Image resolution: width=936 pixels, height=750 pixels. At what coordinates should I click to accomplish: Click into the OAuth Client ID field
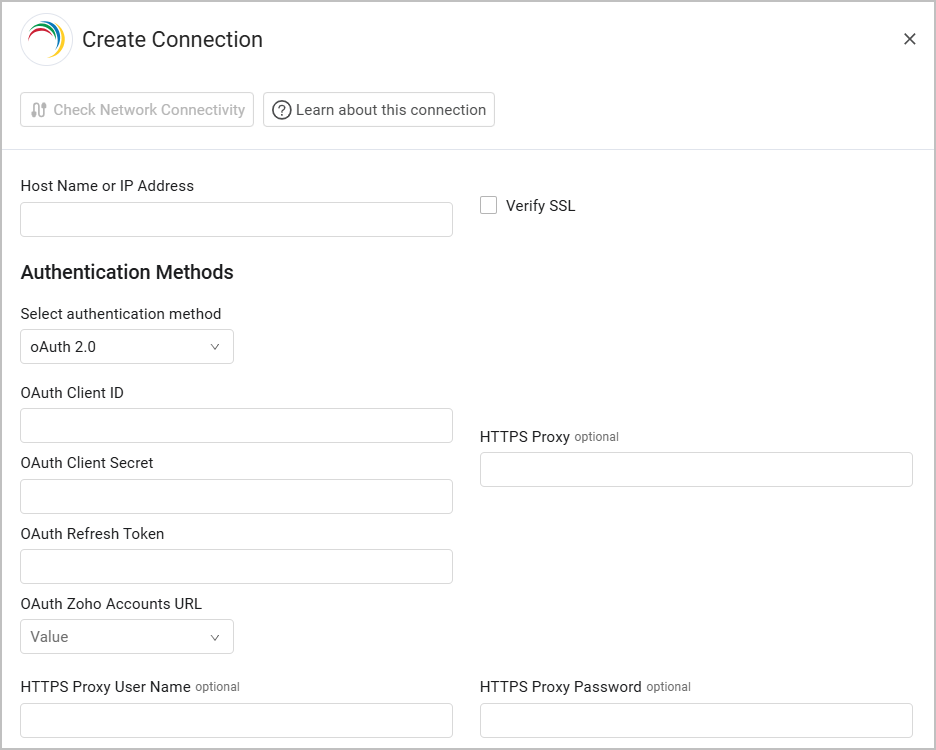coord(236,426)
